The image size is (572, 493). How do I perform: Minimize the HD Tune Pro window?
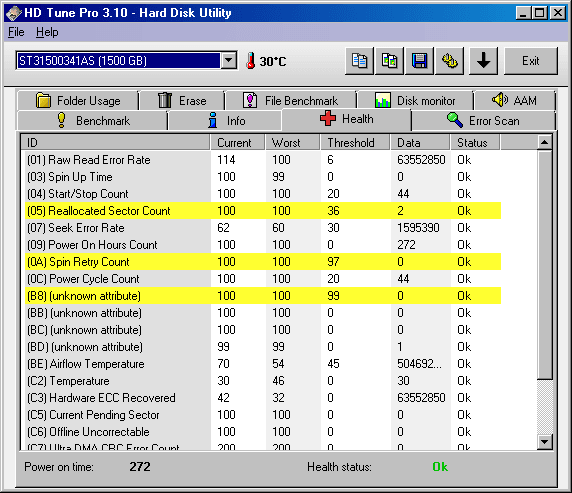523,14
